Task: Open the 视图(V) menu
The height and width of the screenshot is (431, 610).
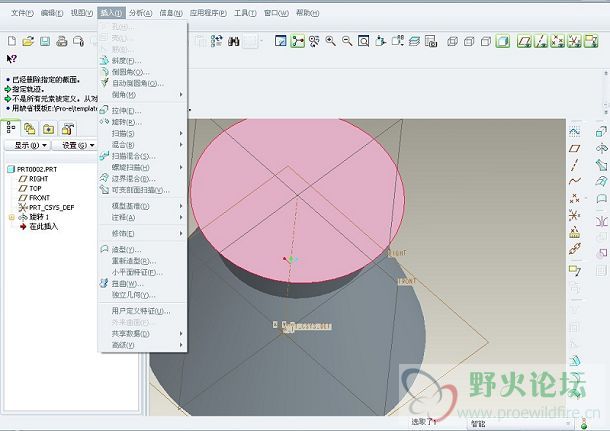Action: click(x=82, y=13)
